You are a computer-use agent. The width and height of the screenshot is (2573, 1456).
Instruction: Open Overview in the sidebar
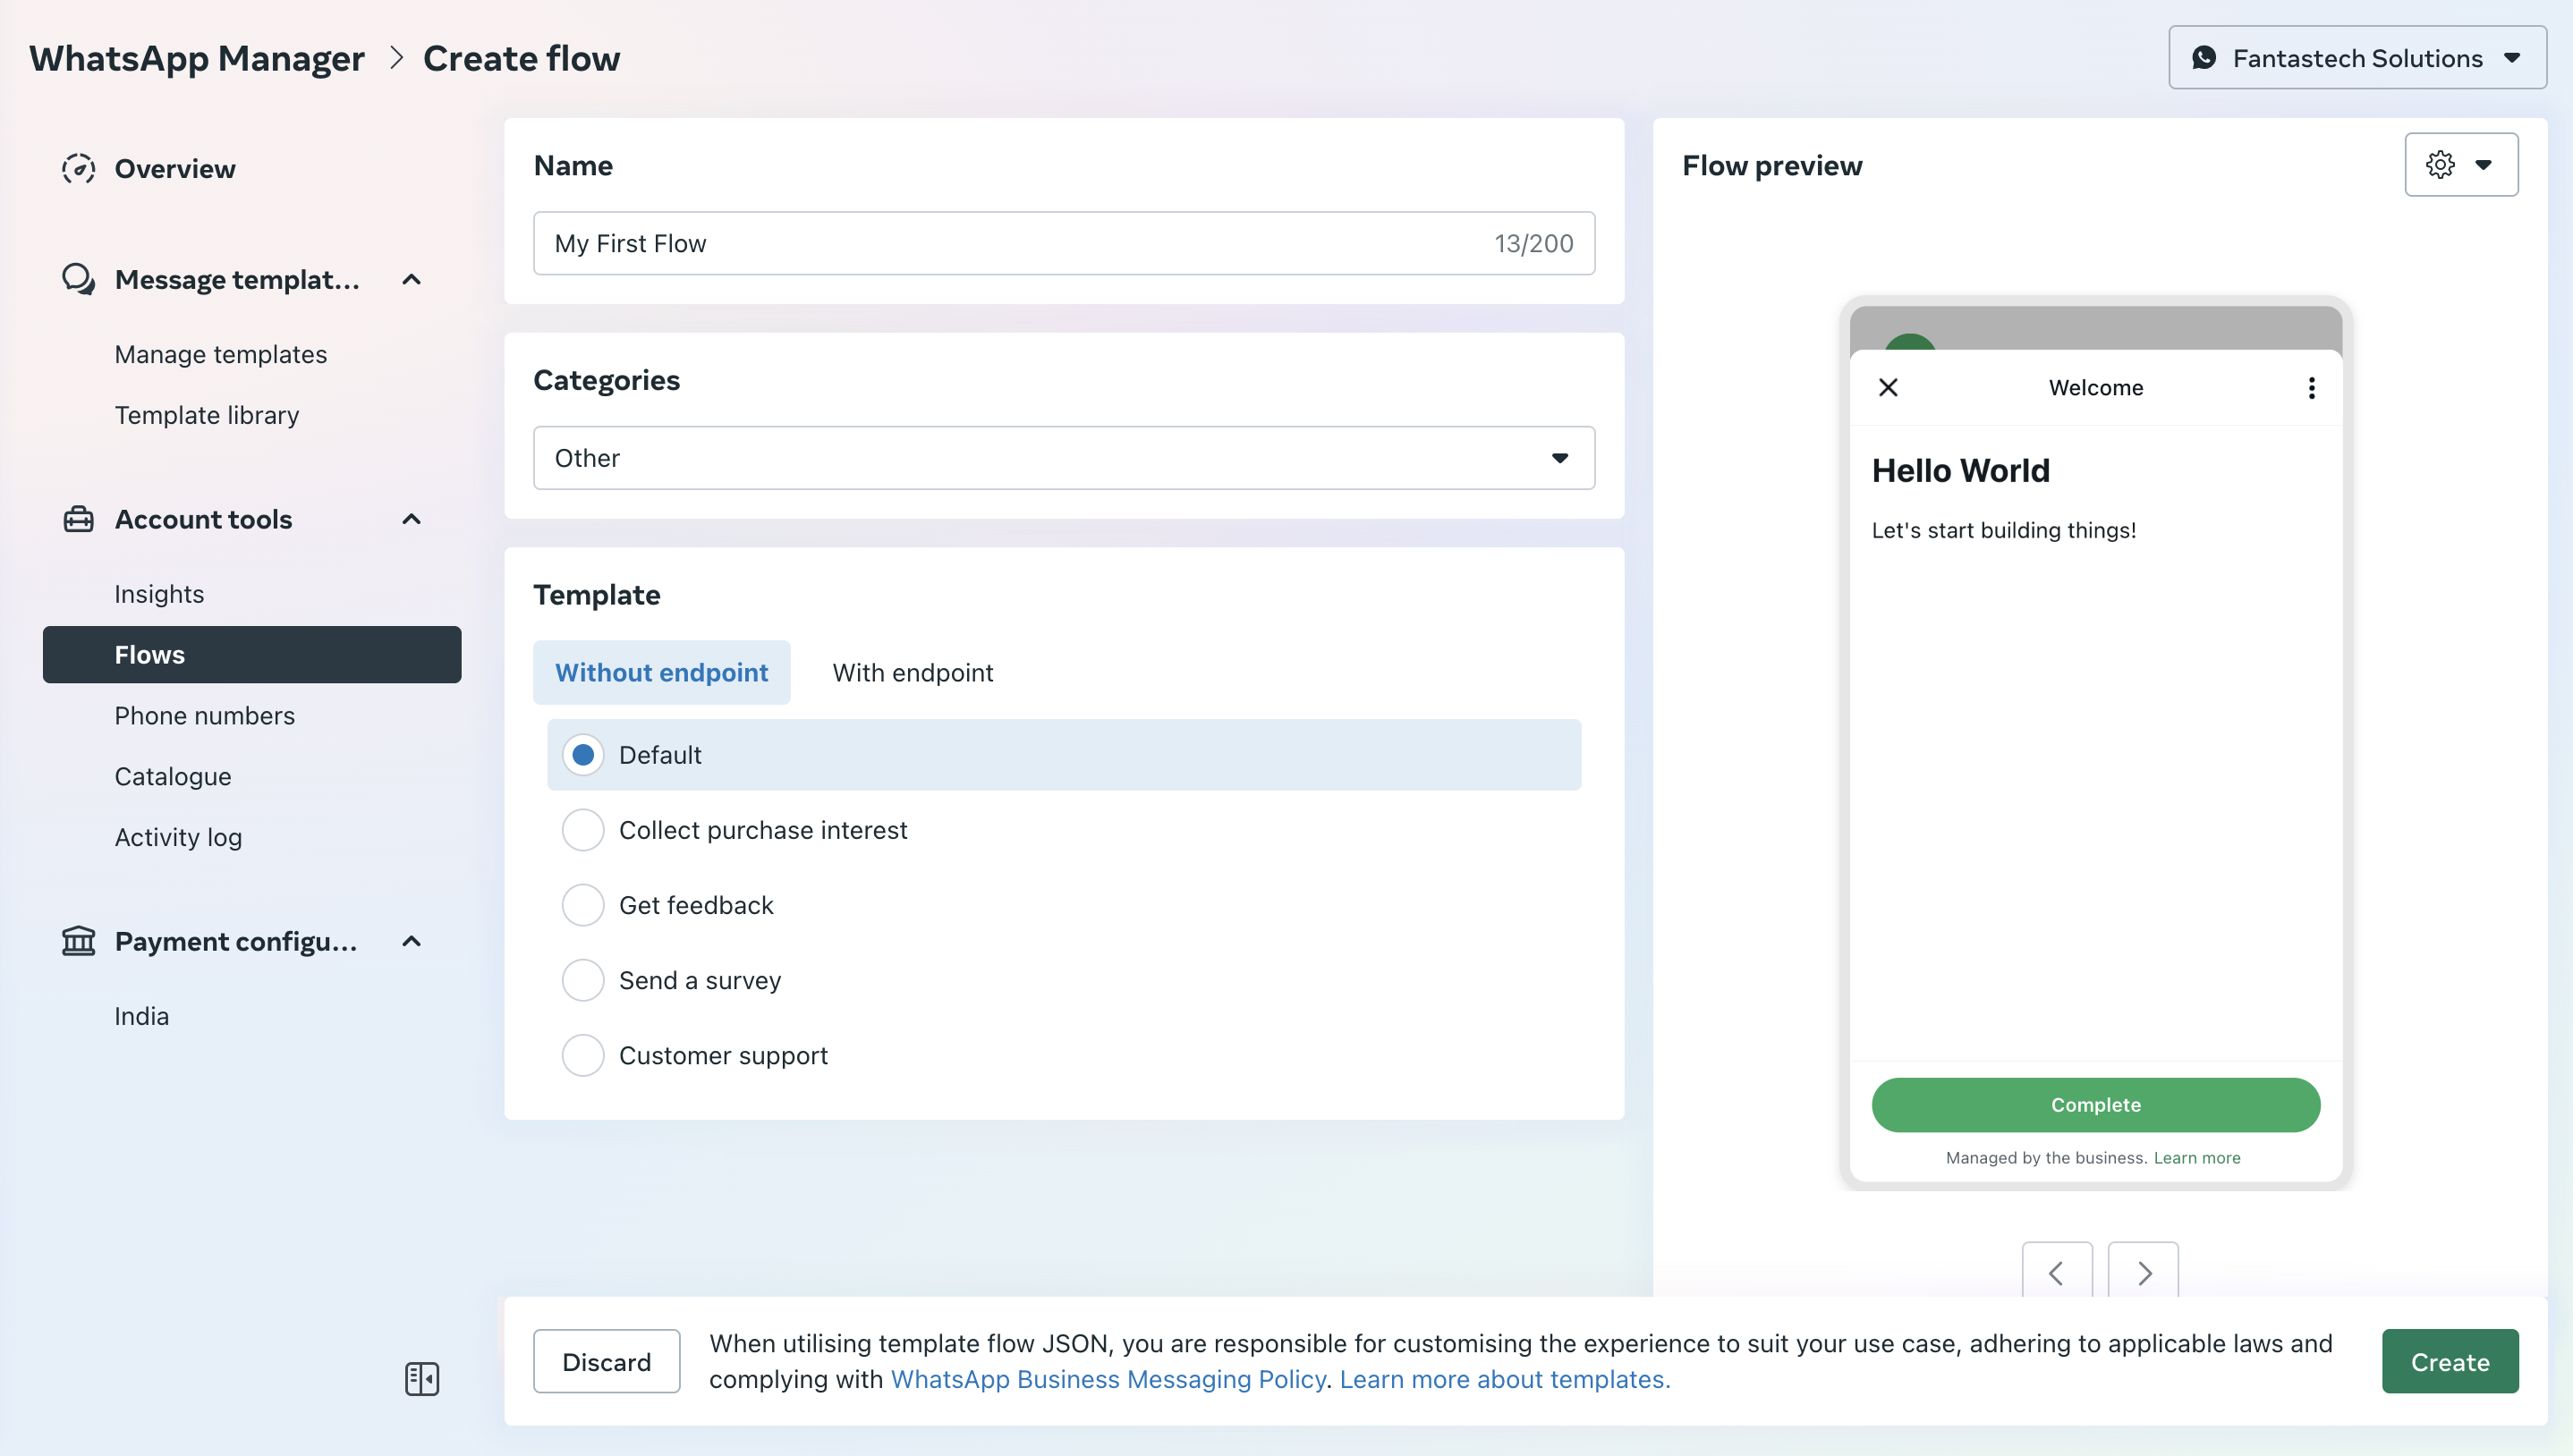point(175,168)
